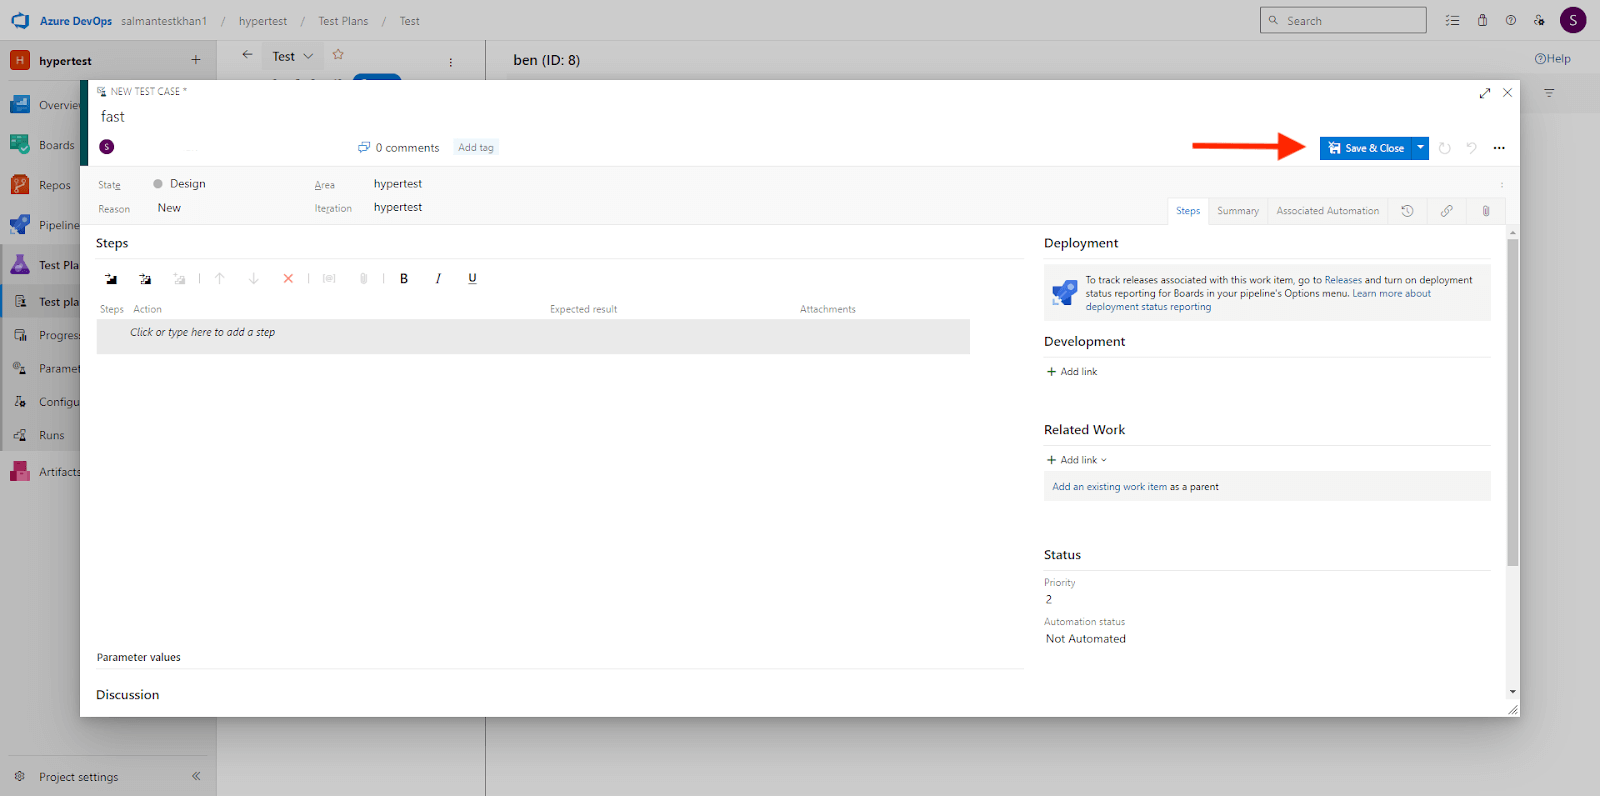
Task: Open the more actions ellipsis menu
Action: tap(1499, 148)
